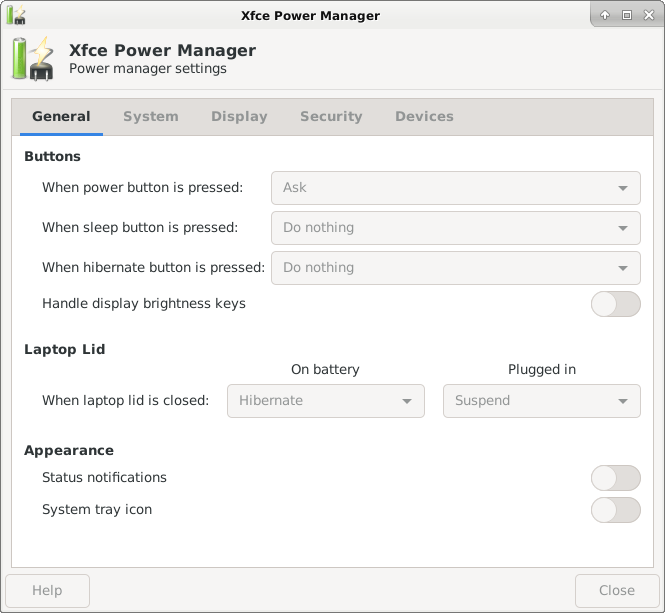Click the roll-up window arrow button
The image size is (665, 613).
[x=605, y=15]
